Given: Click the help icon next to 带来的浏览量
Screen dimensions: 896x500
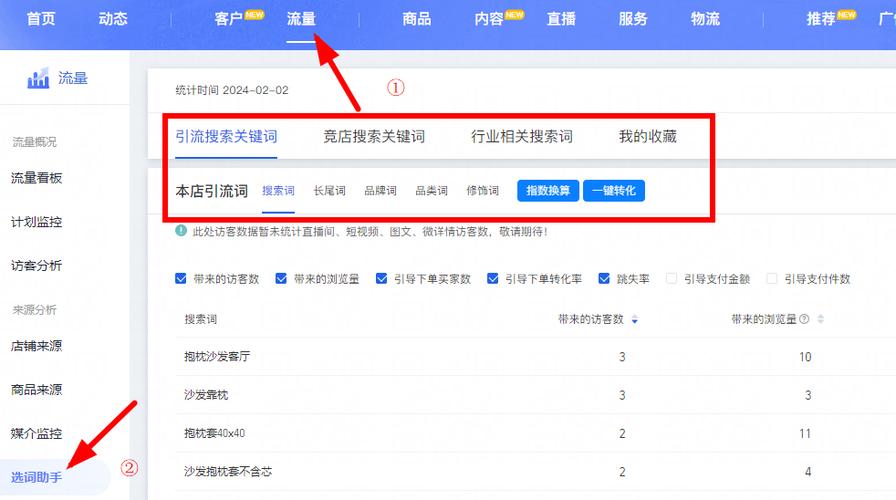Looking at the screenshot, I should click(804, 319).
